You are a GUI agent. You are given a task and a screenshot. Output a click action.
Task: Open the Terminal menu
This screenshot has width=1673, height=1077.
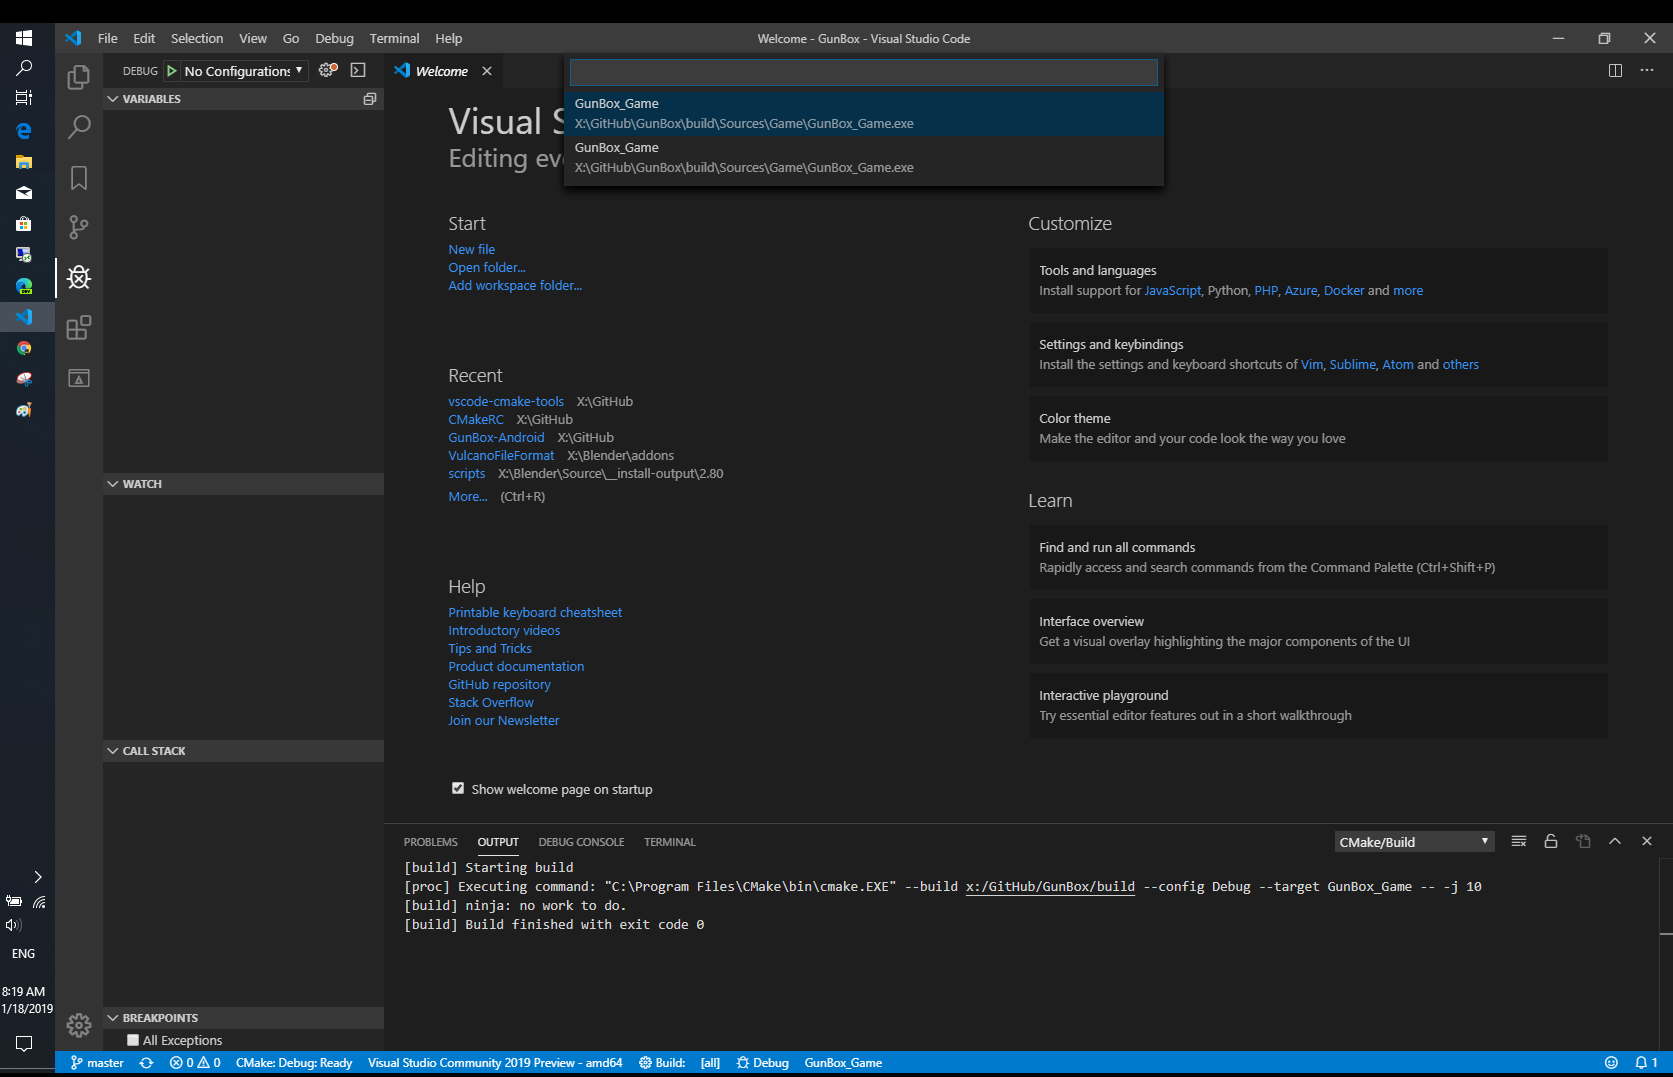click(x=394, y=38)
